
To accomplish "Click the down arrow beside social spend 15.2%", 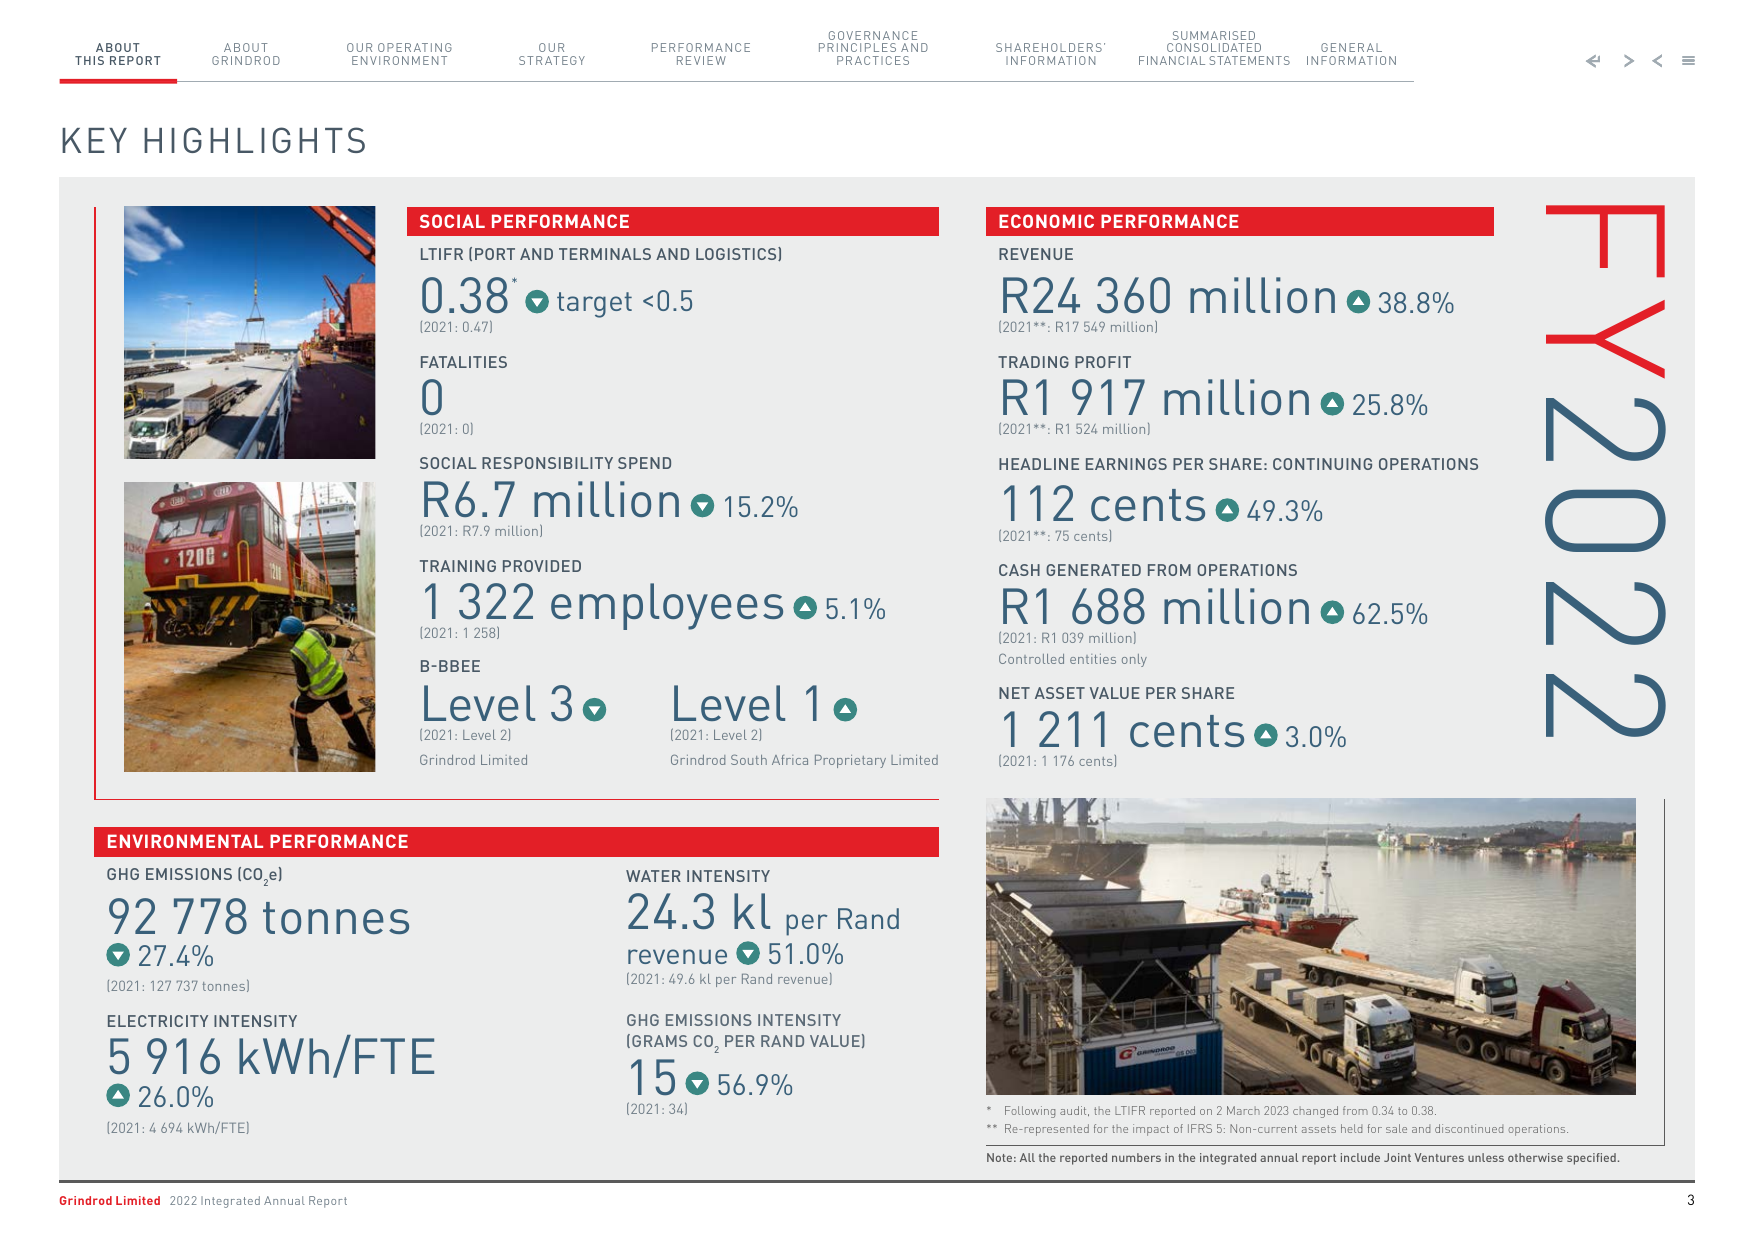I will click(703, 506).
